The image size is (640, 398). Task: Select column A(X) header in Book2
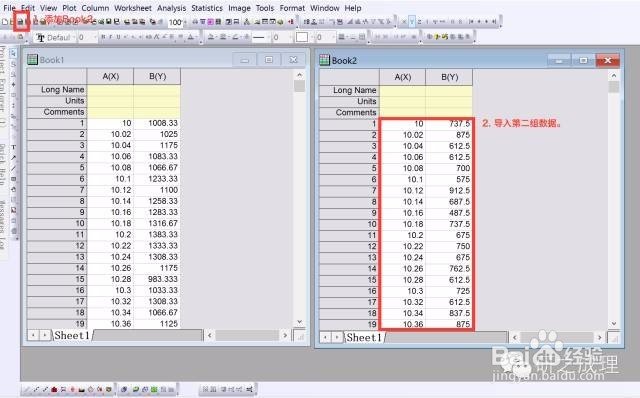[402, 77]
